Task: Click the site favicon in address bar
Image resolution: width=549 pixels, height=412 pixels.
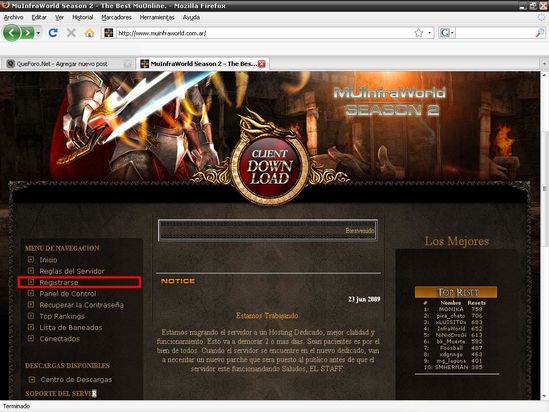Action: click(109, 33)
